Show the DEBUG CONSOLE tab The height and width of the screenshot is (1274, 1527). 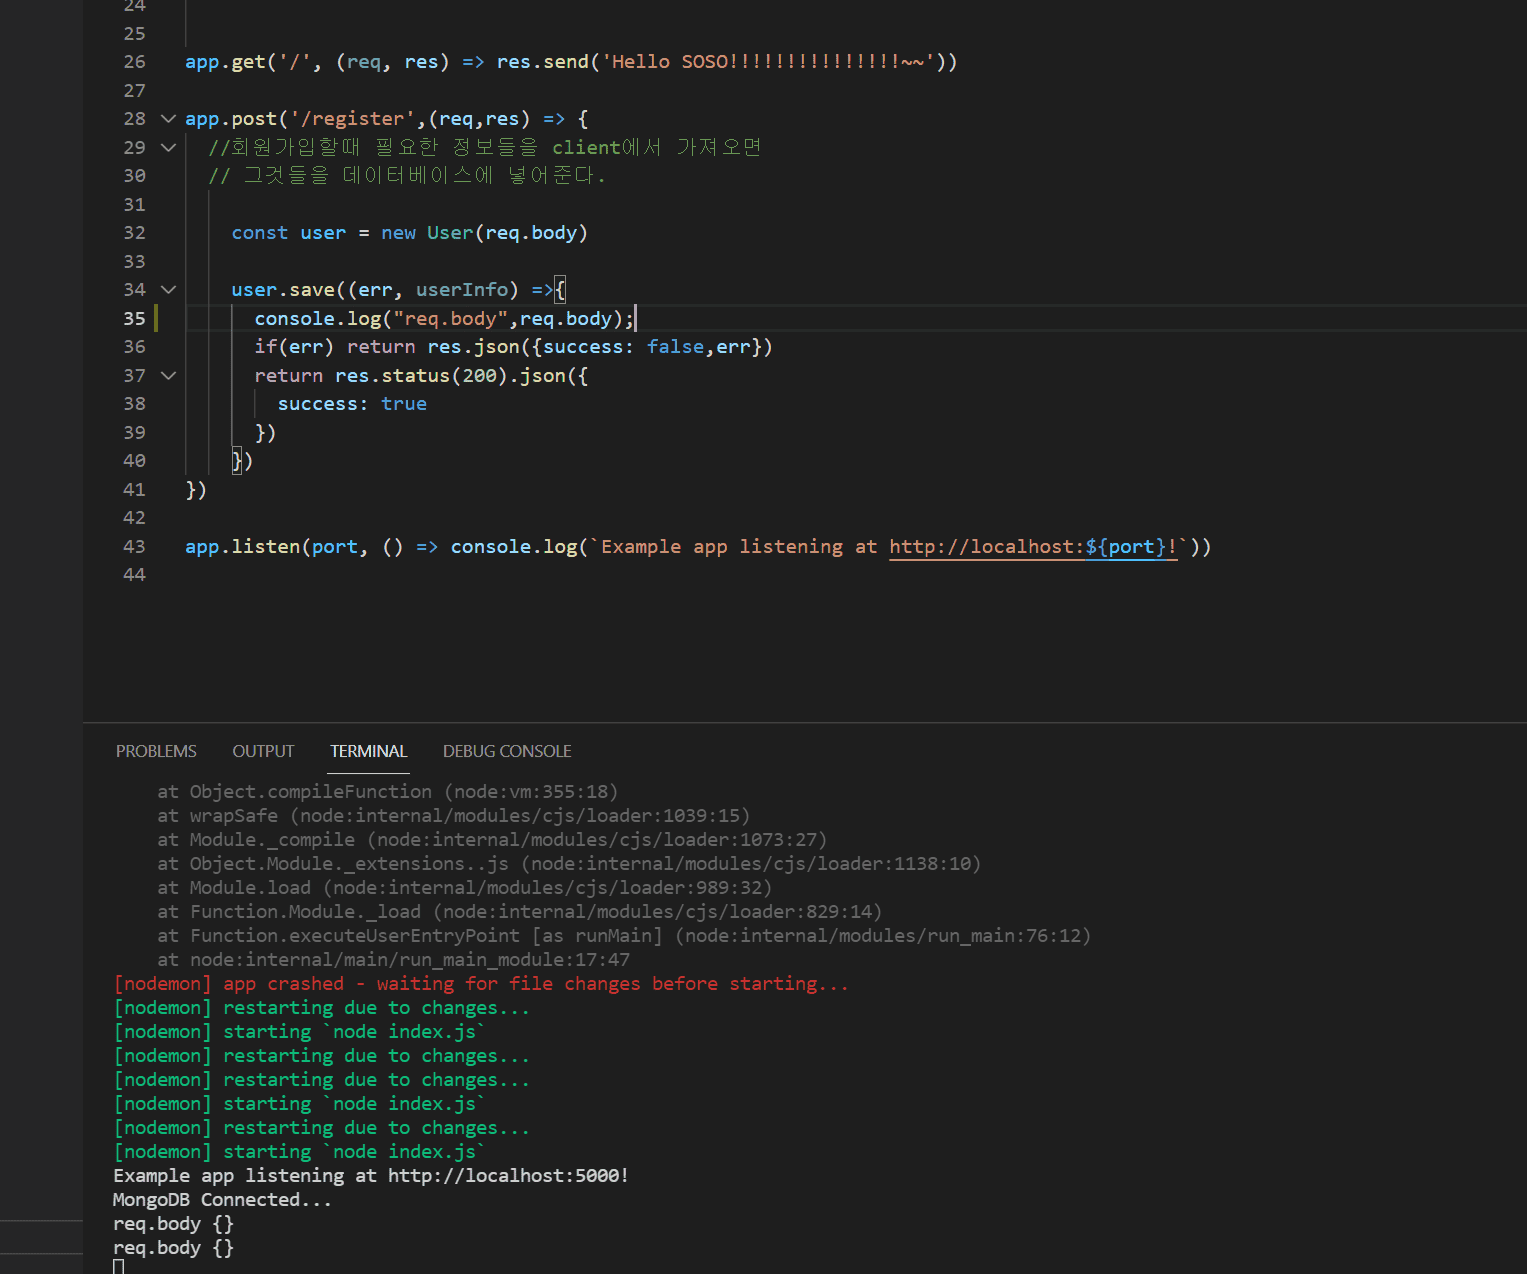(507, 751)
